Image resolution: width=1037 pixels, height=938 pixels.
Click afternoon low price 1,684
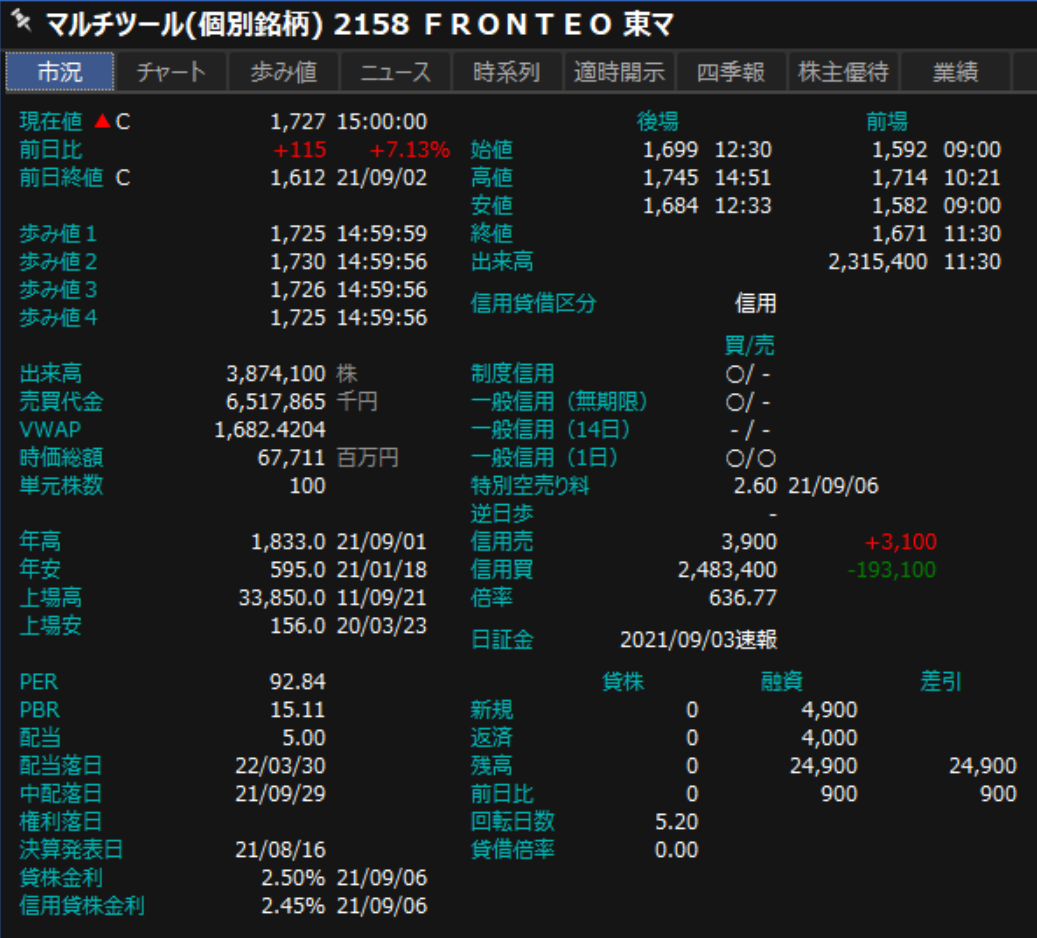(x=671, y=205)
